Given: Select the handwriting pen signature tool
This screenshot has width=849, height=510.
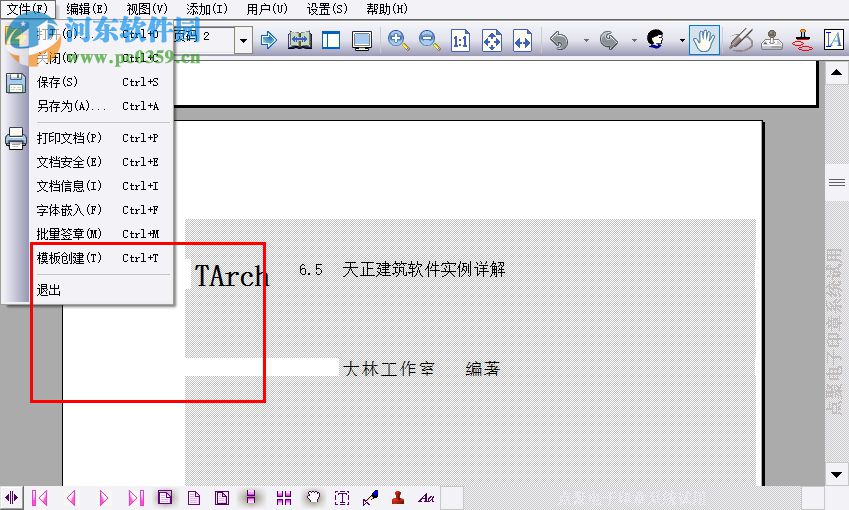Looking at the screenshot, I should (741, 40).
